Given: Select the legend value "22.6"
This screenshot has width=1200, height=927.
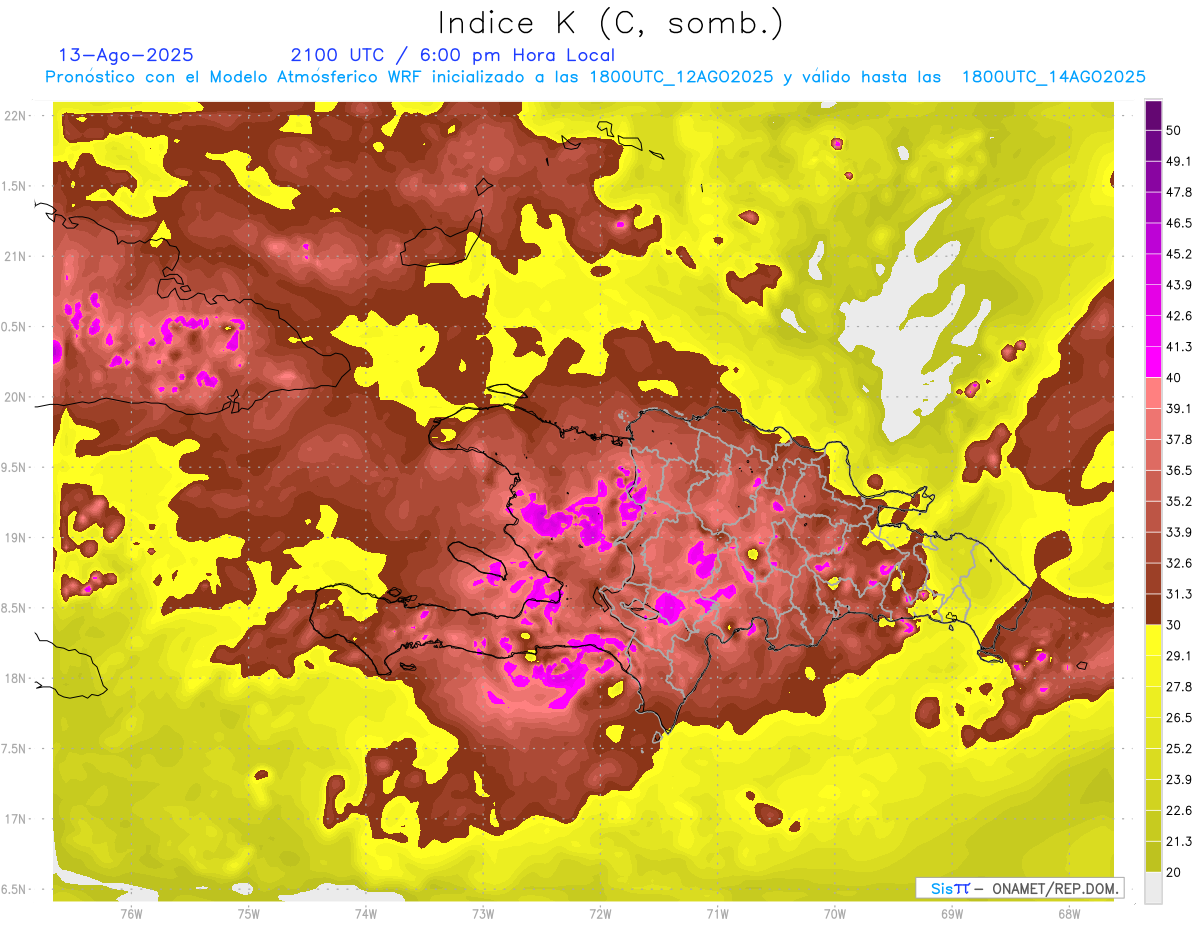Looking at the screenshot, I should tap(1178, 811).
